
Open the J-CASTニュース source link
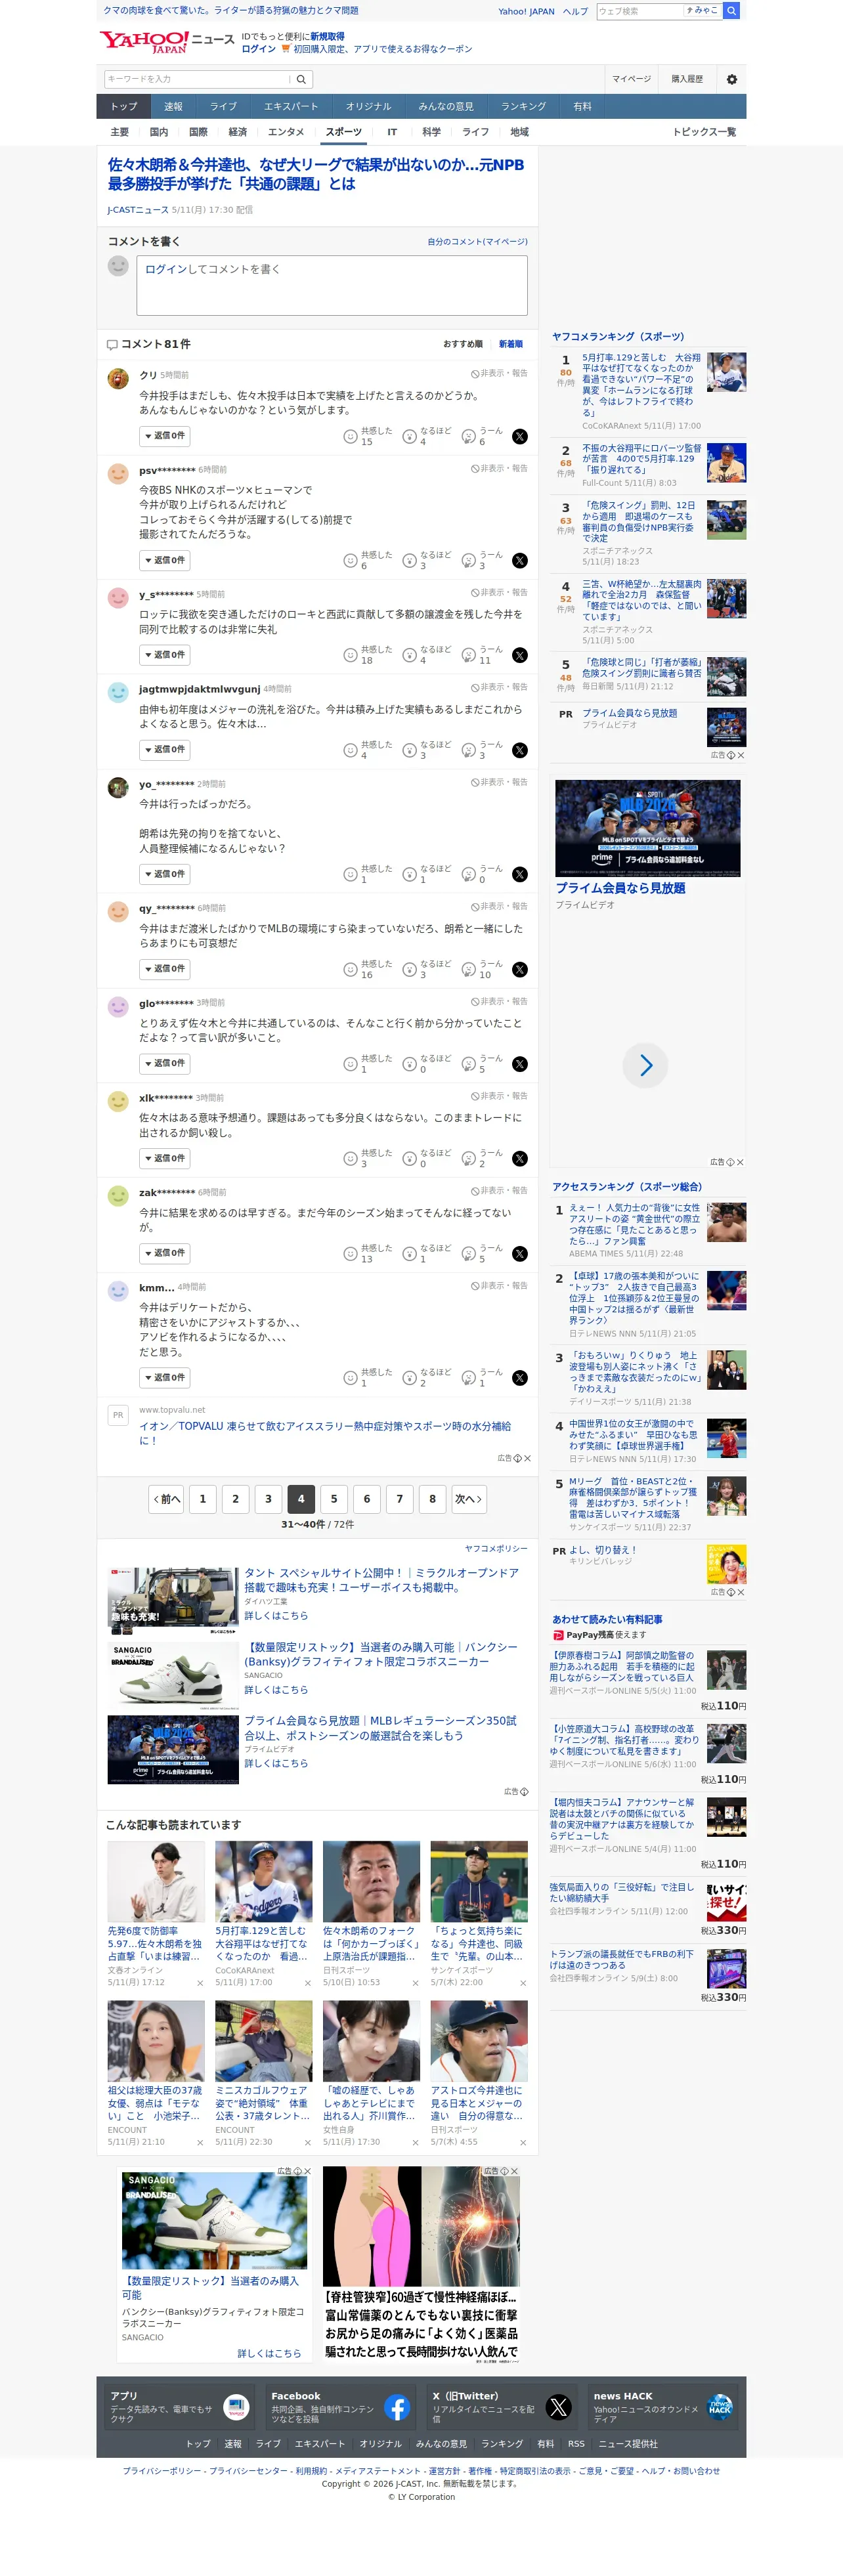138,211
